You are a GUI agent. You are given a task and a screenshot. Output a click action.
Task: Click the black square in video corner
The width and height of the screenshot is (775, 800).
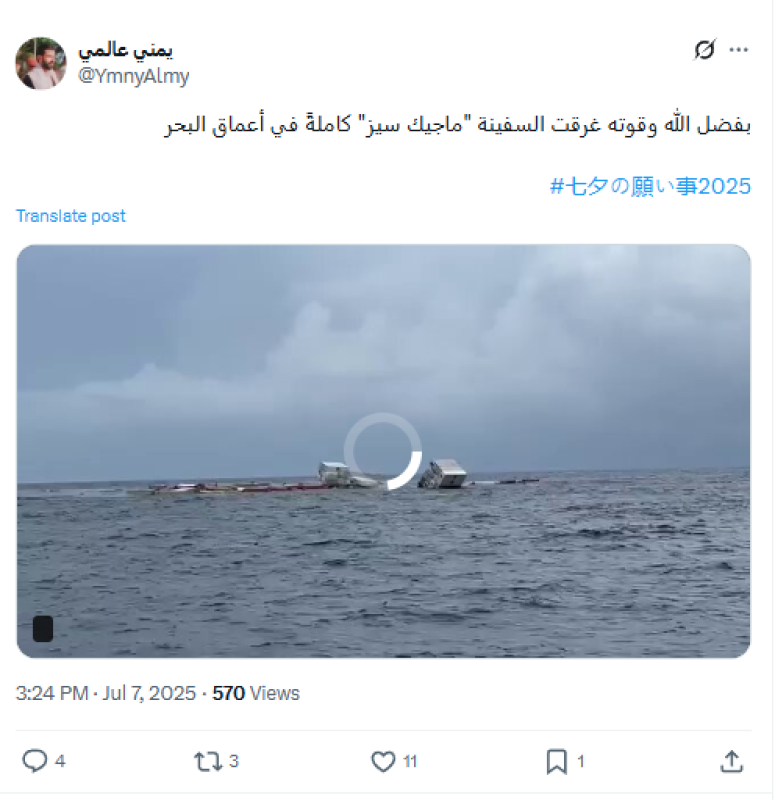(x=43, y=629)
